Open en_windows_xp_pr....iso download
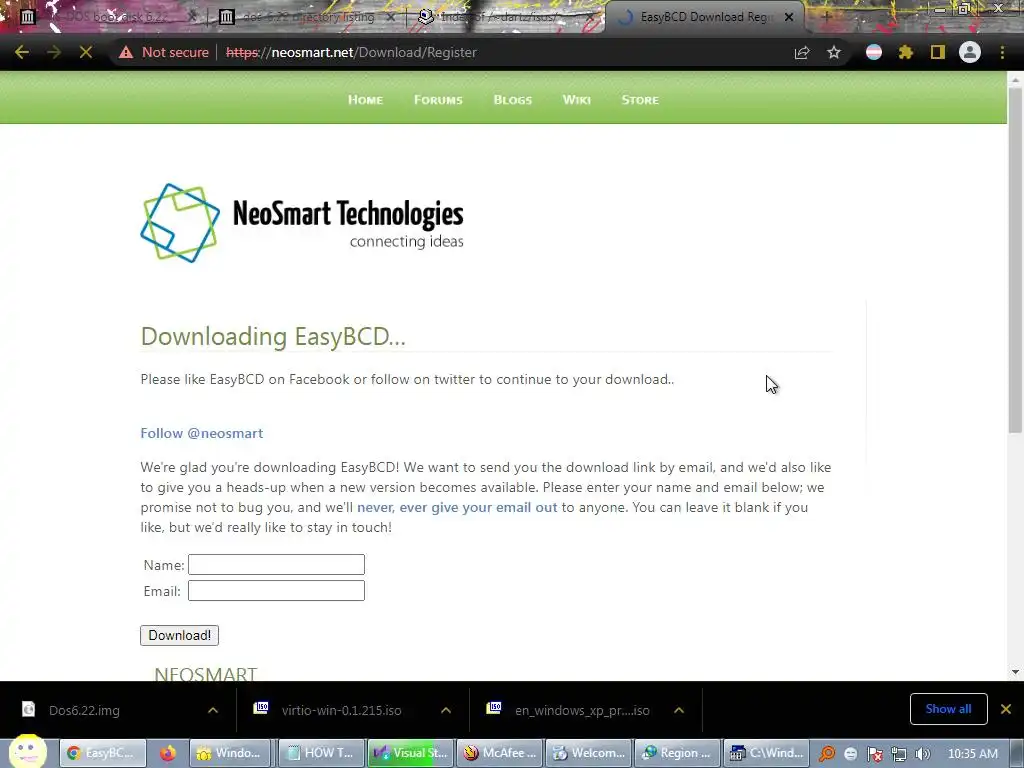The height and width of the screenshot is (768, 1024). [x=582, y=711]
